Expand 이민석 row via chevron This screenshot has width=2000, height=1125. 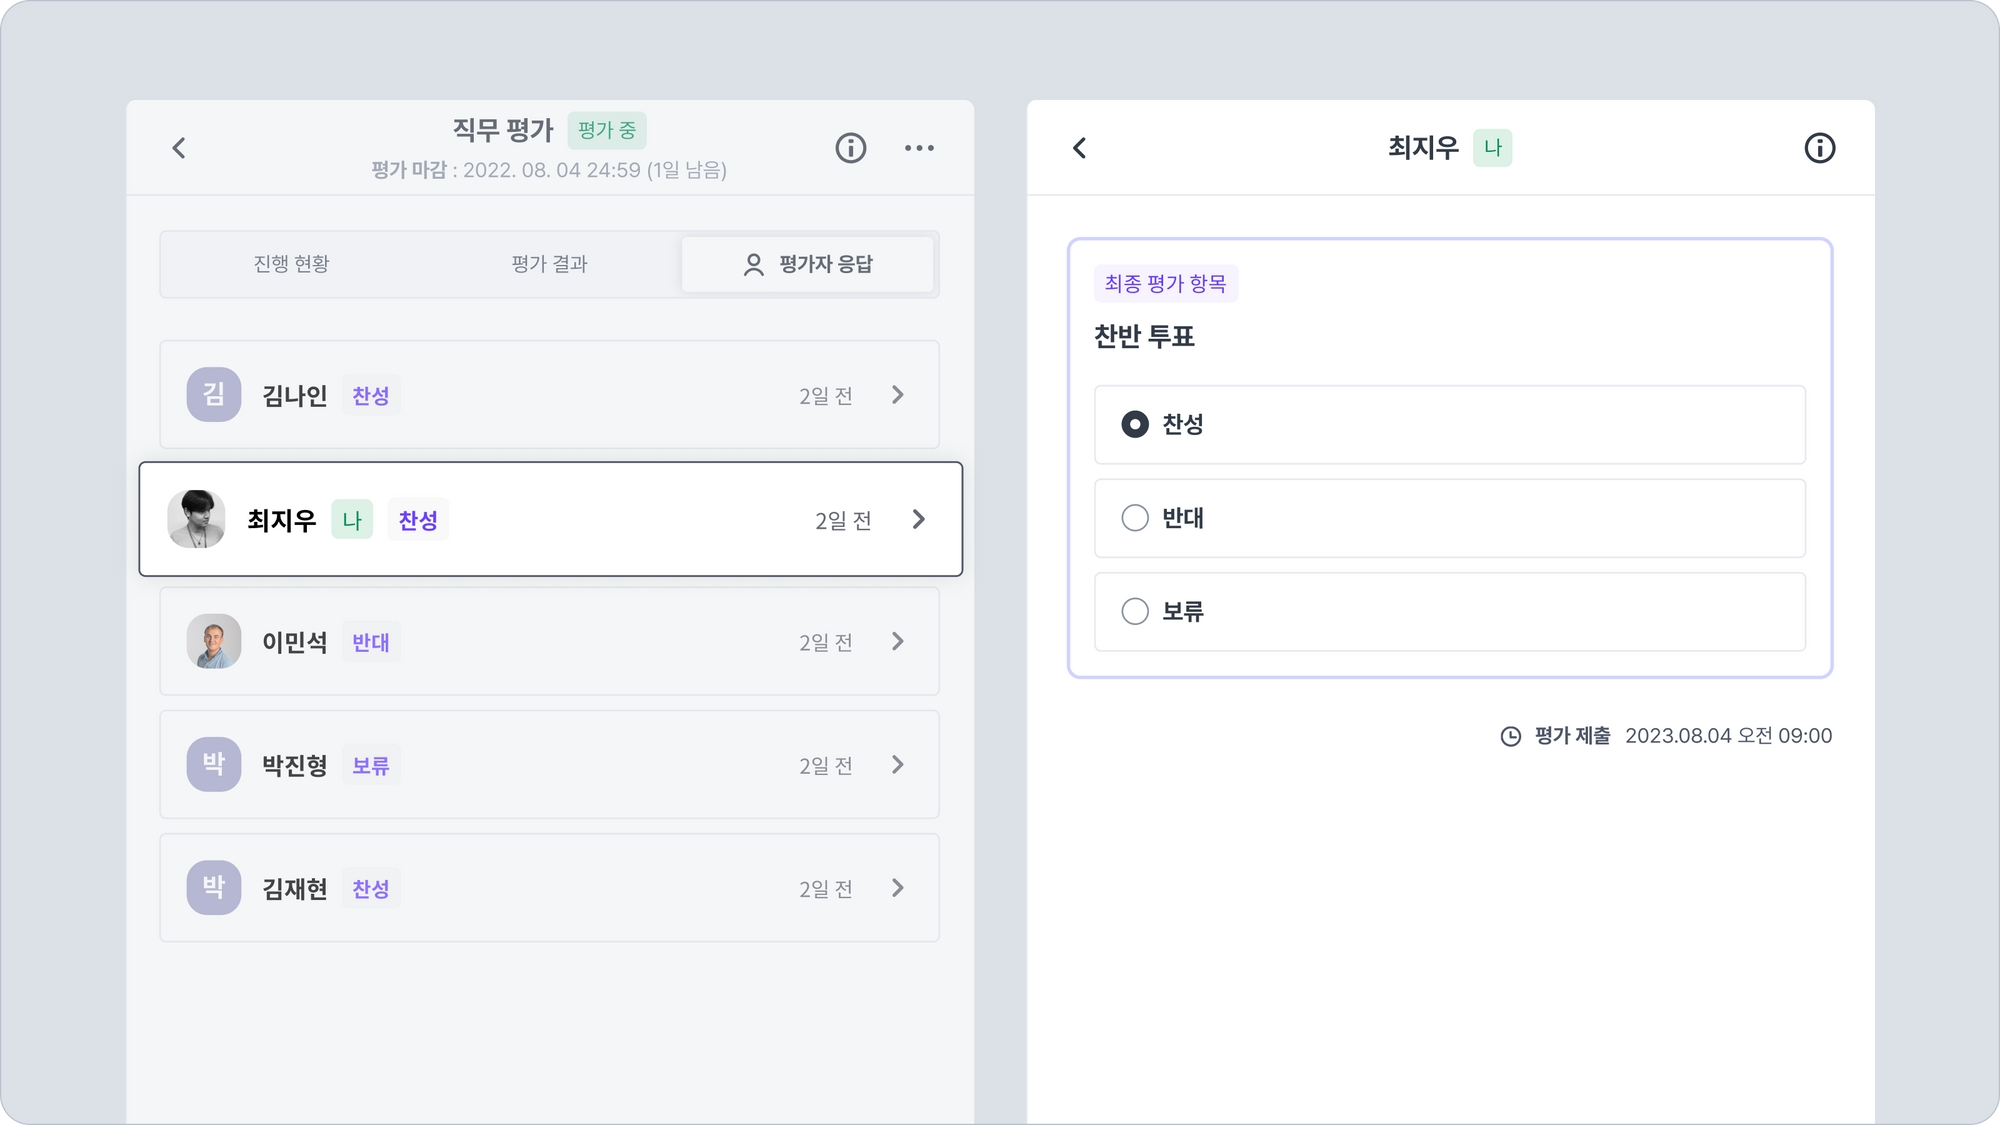tap(897, 641)
